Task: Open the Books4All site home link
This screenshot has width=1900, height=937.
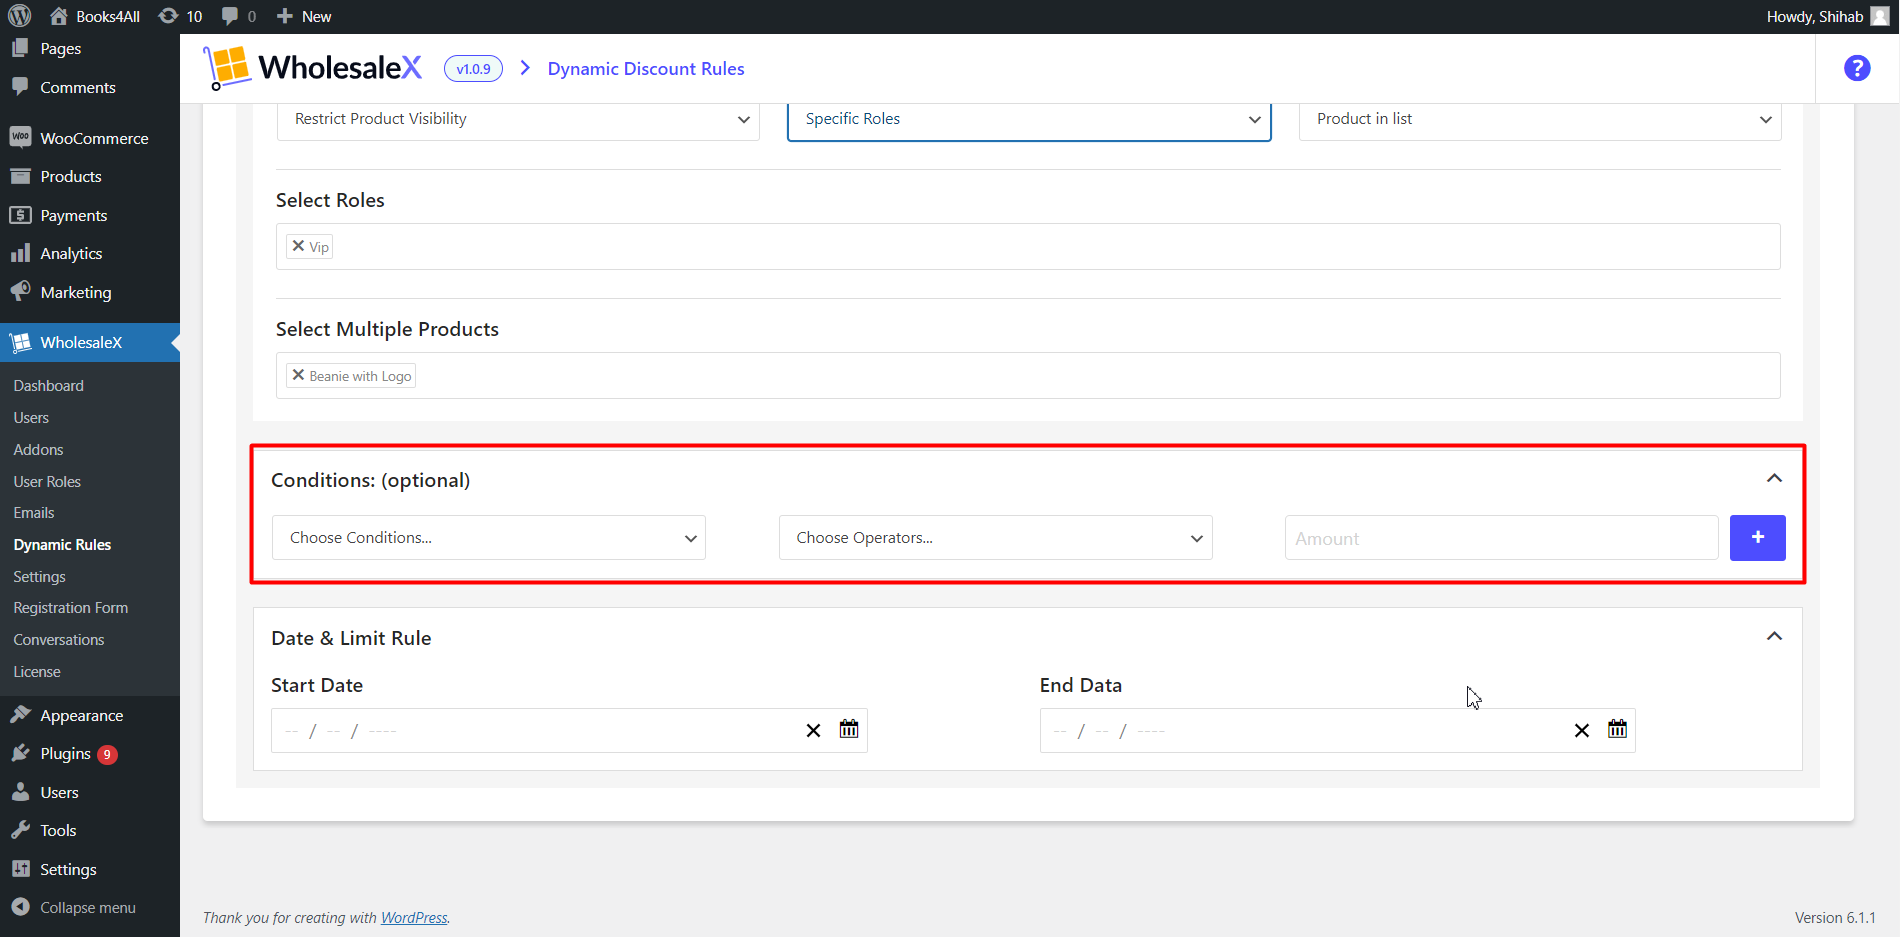Action: pos(95,16)
